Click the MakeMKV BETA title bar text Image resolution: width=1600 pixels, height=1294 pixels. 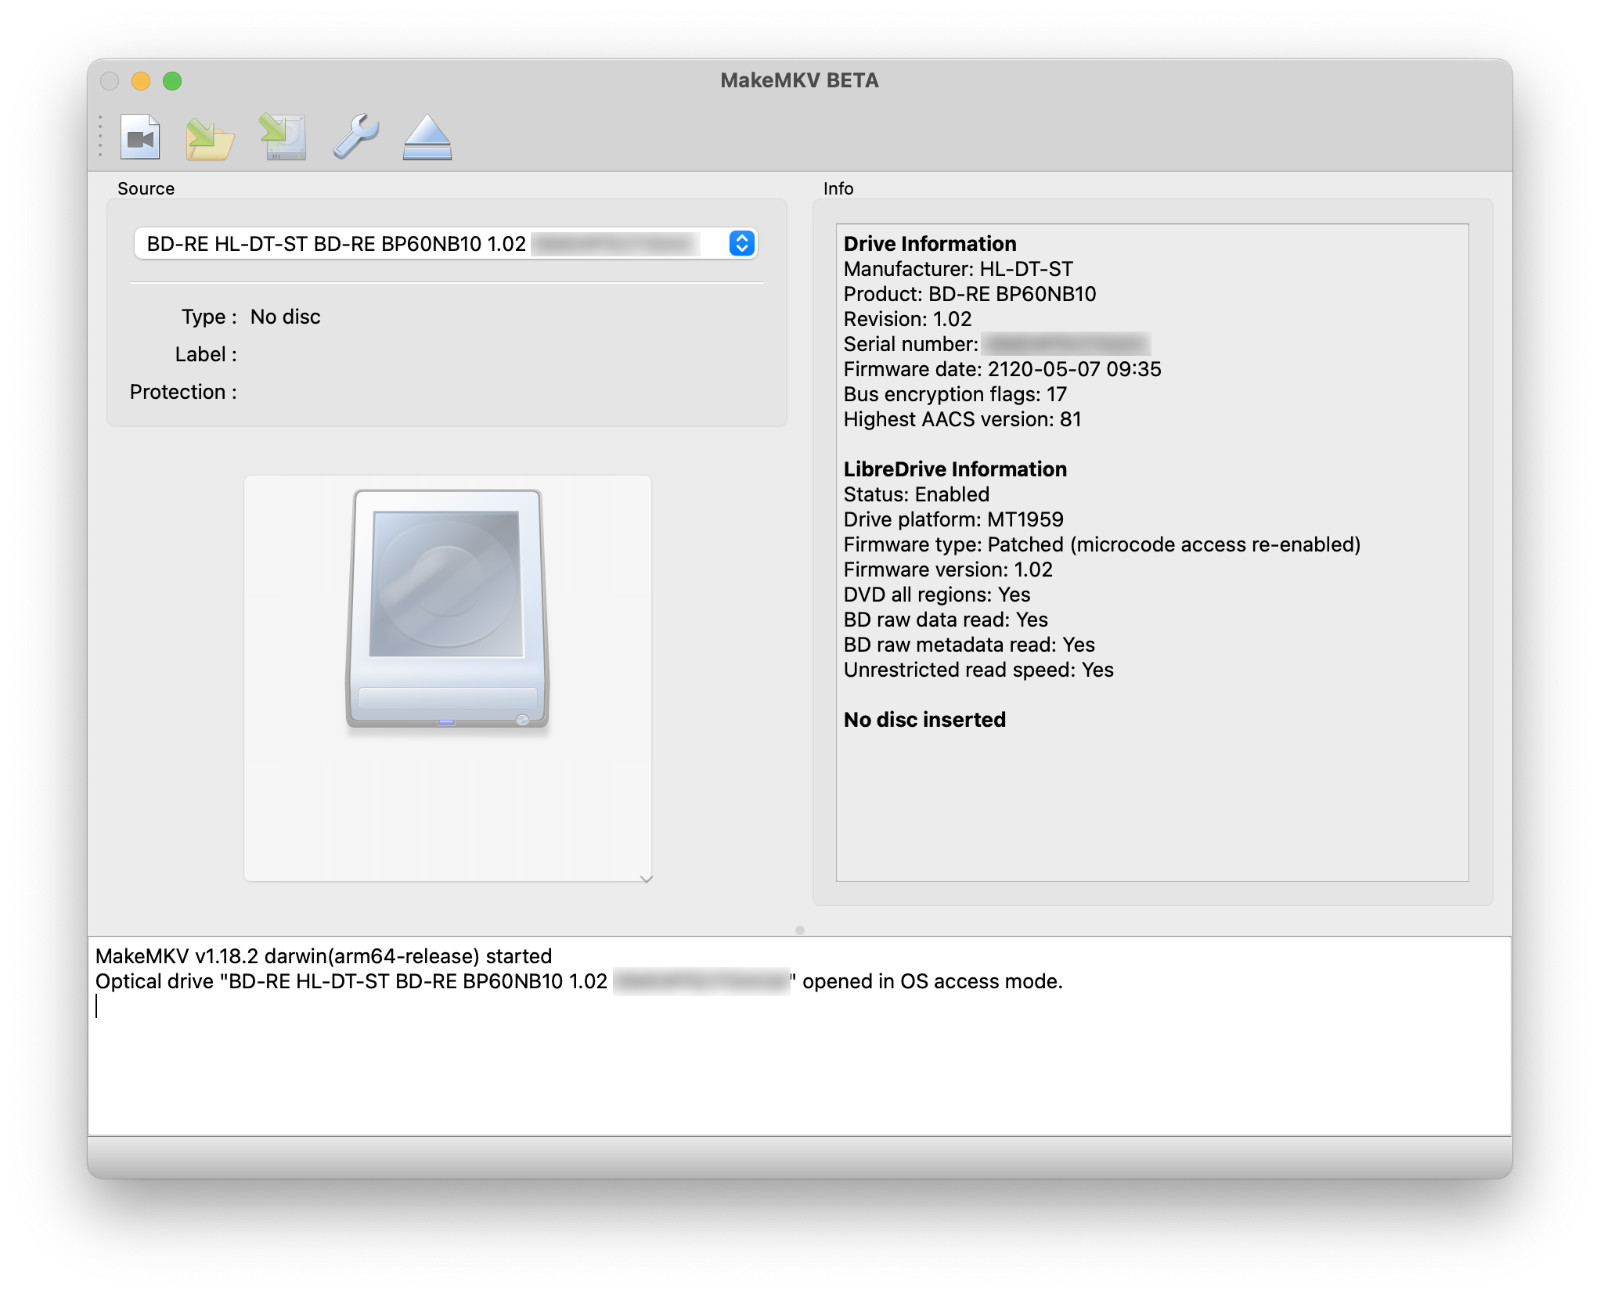(x=799, y=81)
